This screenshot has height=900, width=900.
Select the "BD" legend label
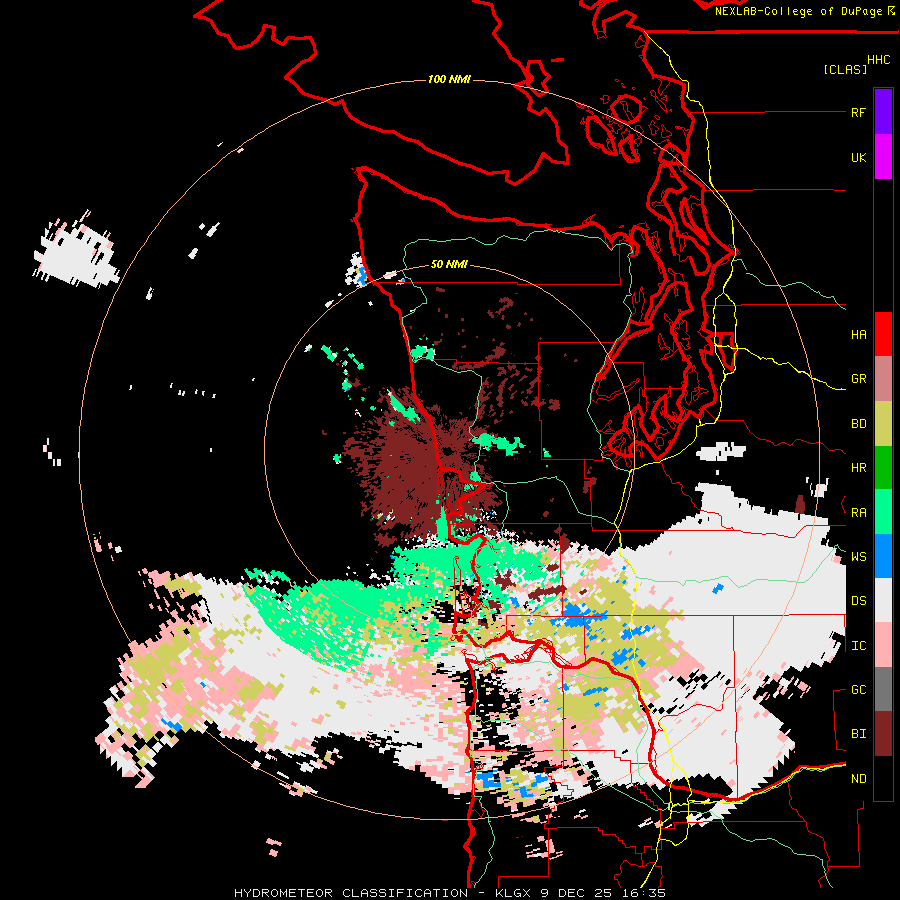tap(858, 424)
